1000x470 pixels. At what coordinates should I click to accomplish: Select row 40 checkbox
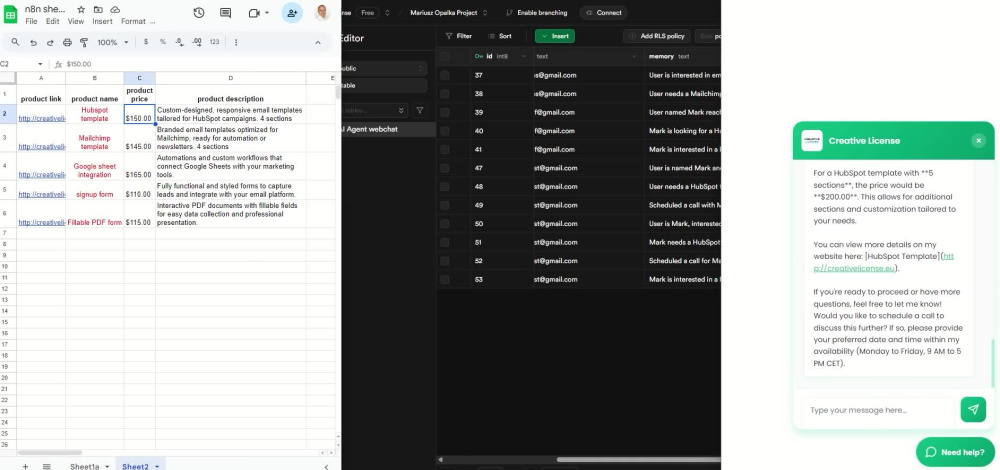[445, 131]
